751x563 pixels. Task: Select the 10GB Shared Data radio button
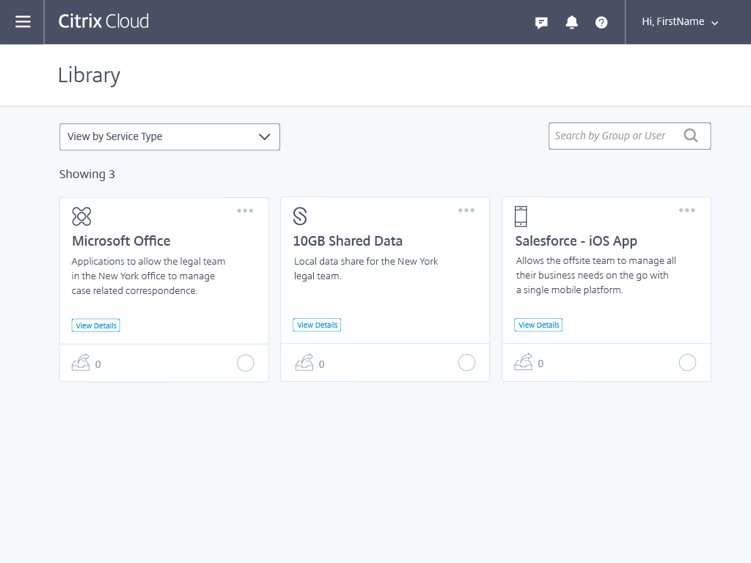pyautogui.click(x=466, y=363)
